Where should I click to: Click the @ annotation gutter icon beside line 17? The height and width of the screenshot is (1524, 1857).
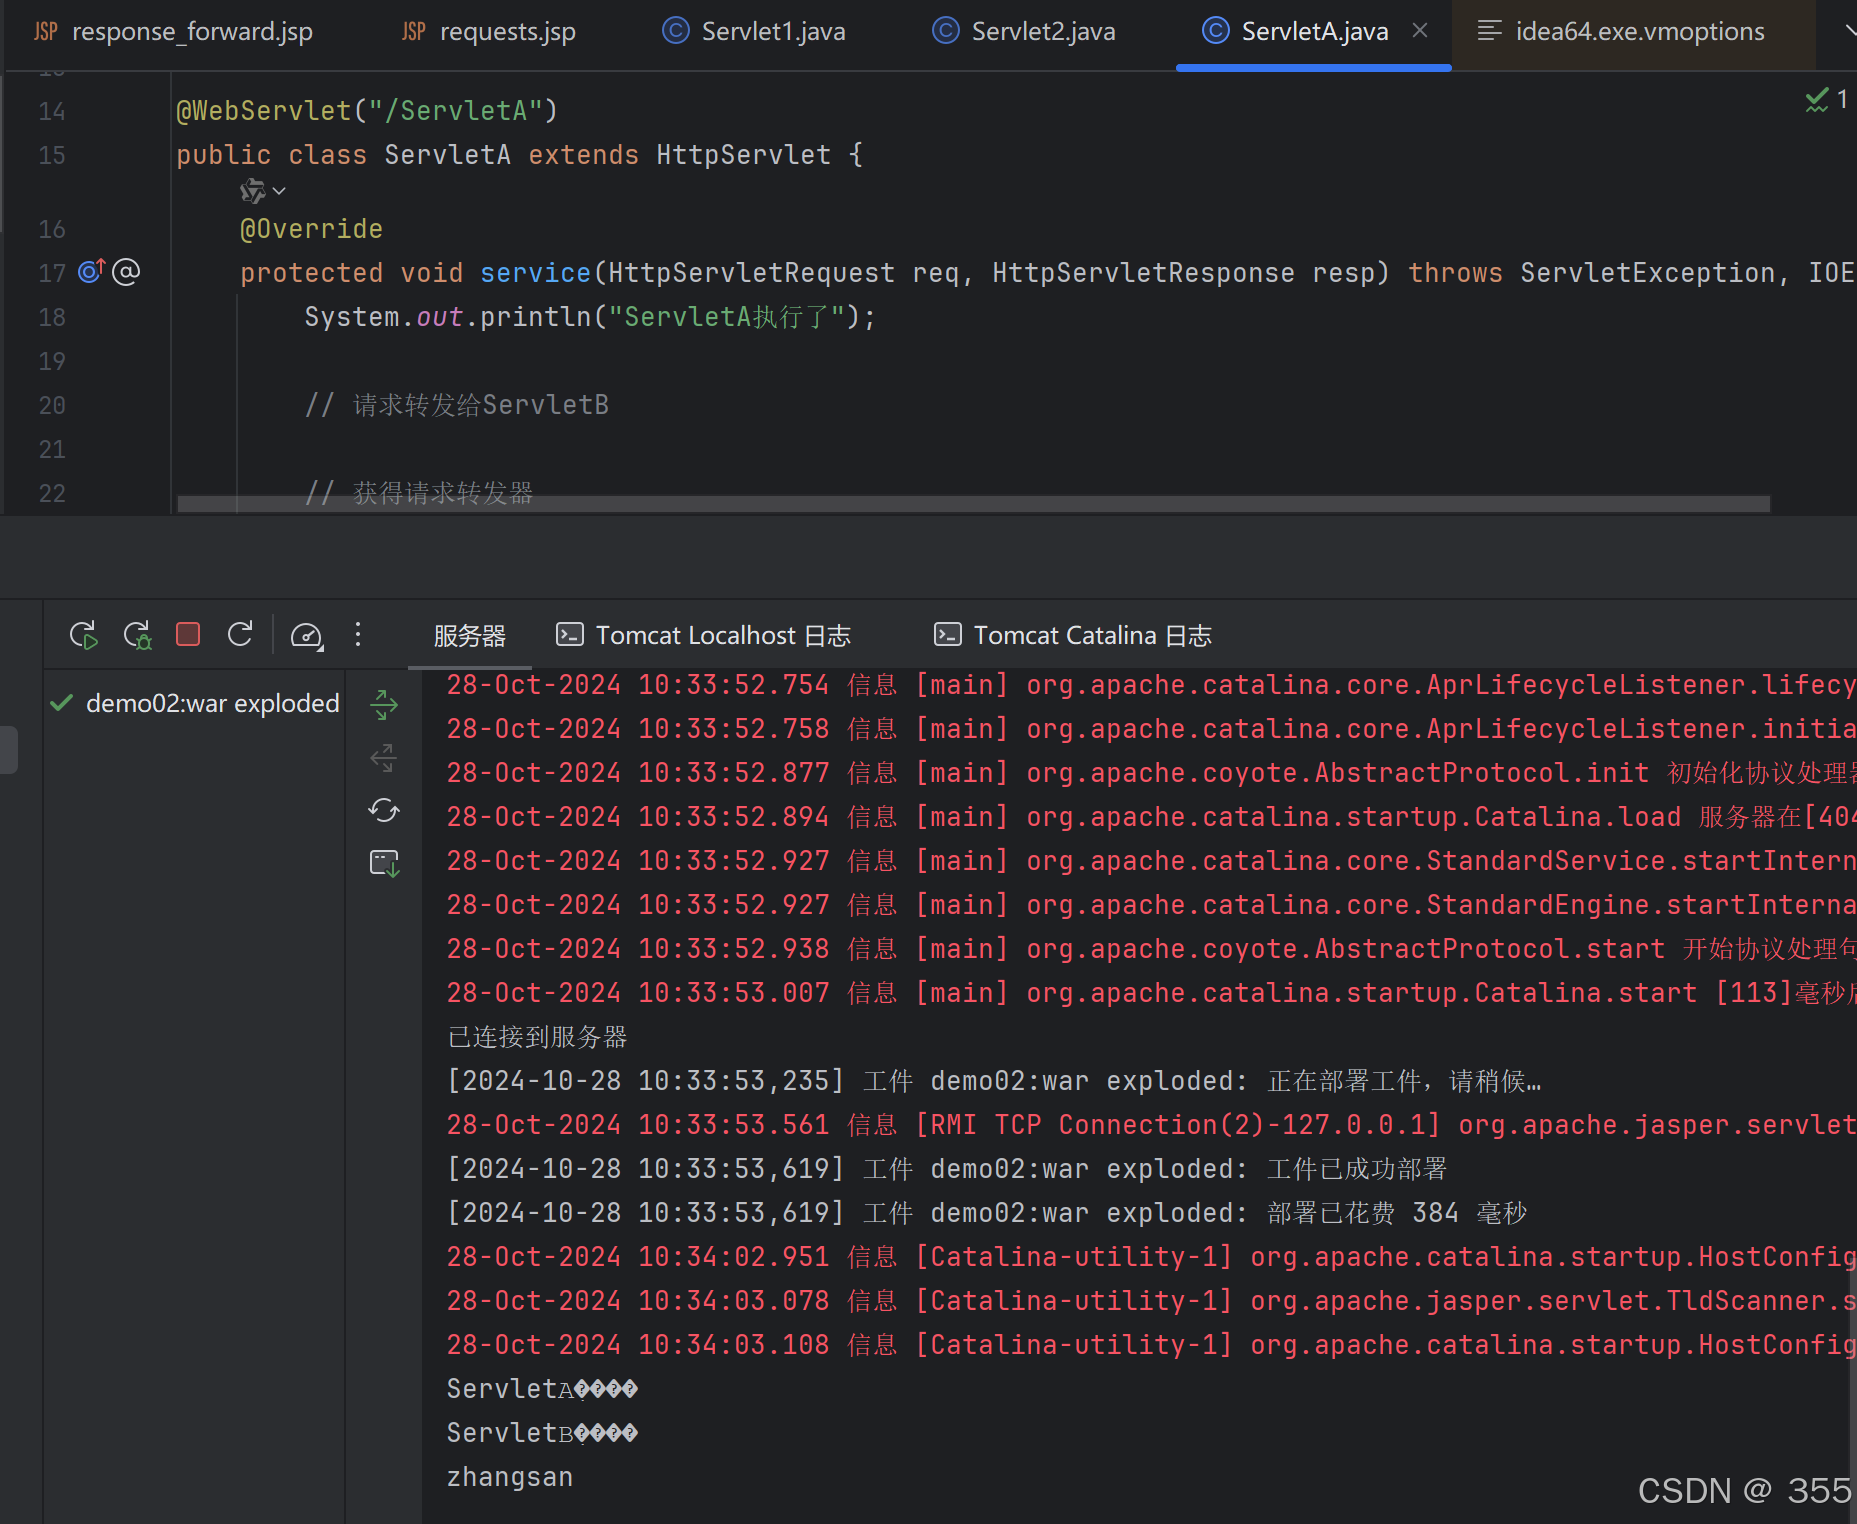pyautogui.click(x=125, y=272)
